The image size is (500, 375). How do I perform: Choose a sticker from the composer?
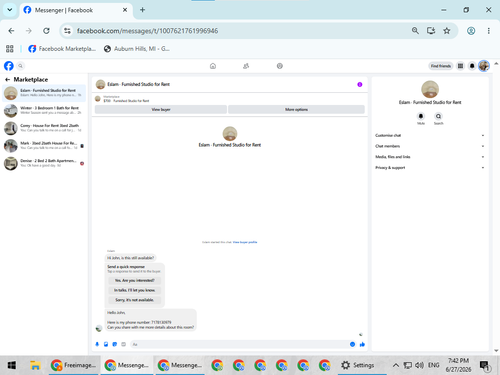tap(115, 344)
